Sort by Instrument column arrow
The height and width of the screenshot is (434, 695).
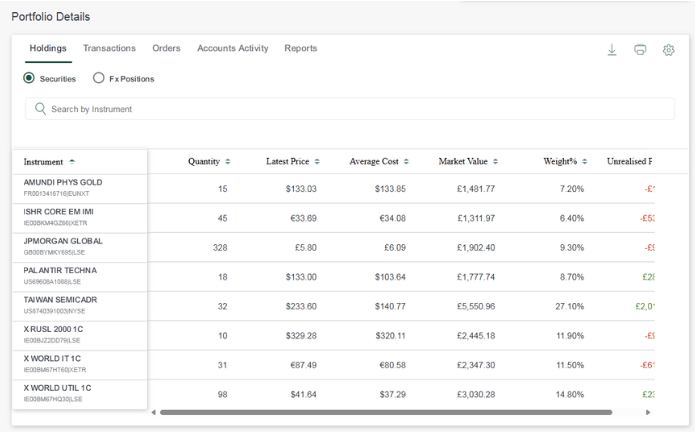tap(72, 162)
